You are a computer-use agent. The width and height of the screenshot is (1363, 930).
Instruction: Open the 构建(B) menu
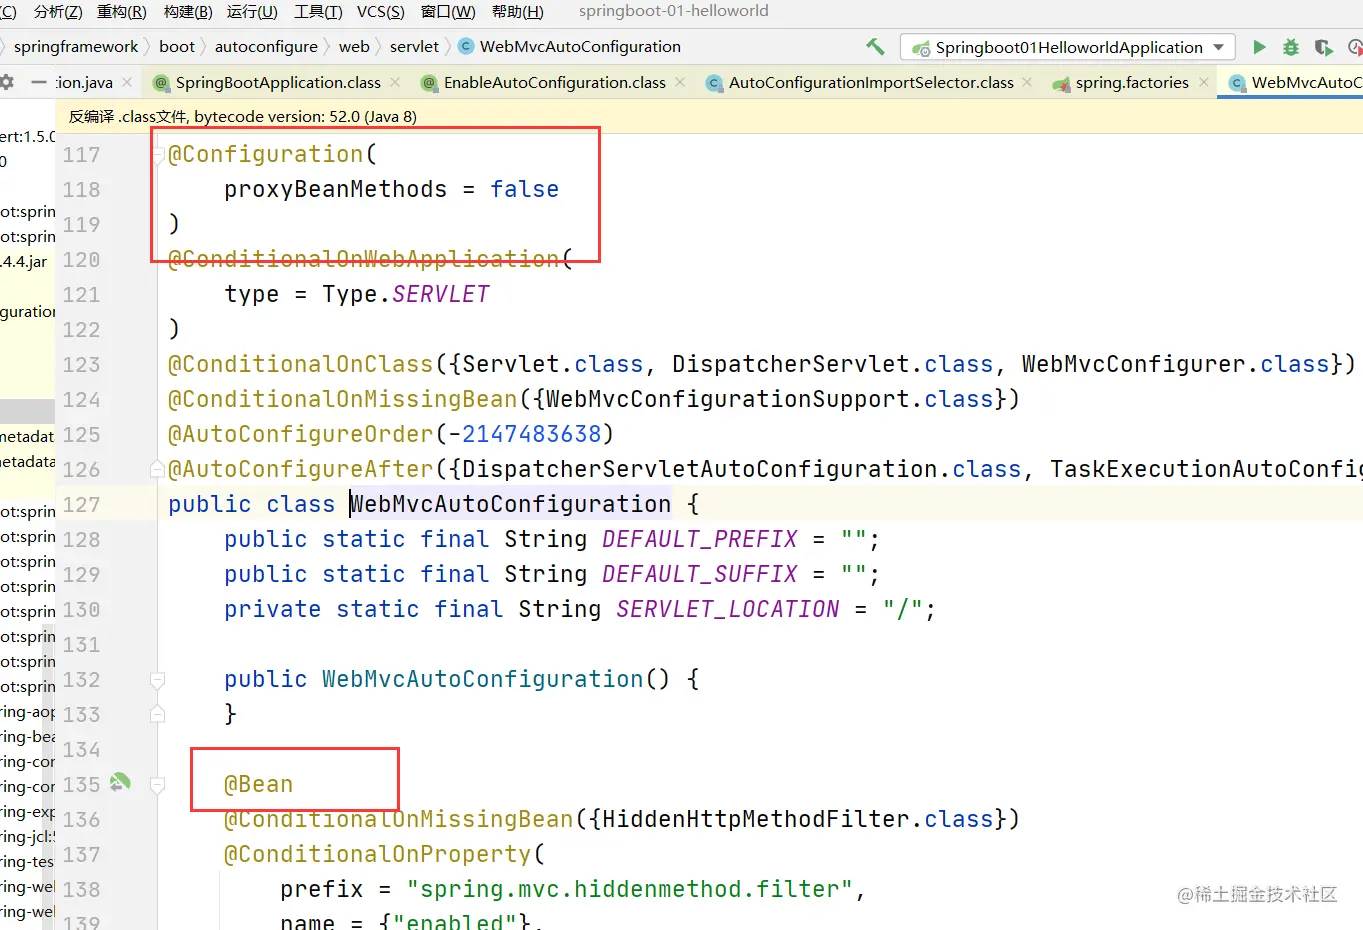tap(188, 12)
